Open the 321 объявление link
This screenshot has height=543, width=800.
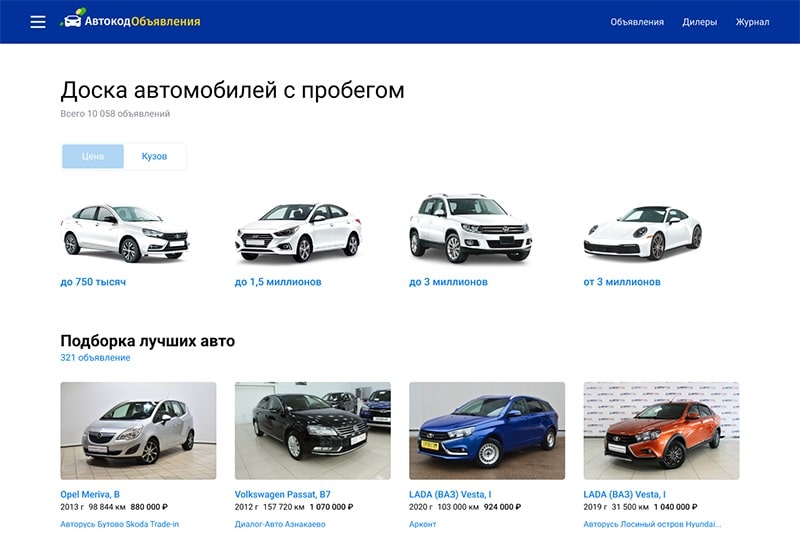click(95, 358)
